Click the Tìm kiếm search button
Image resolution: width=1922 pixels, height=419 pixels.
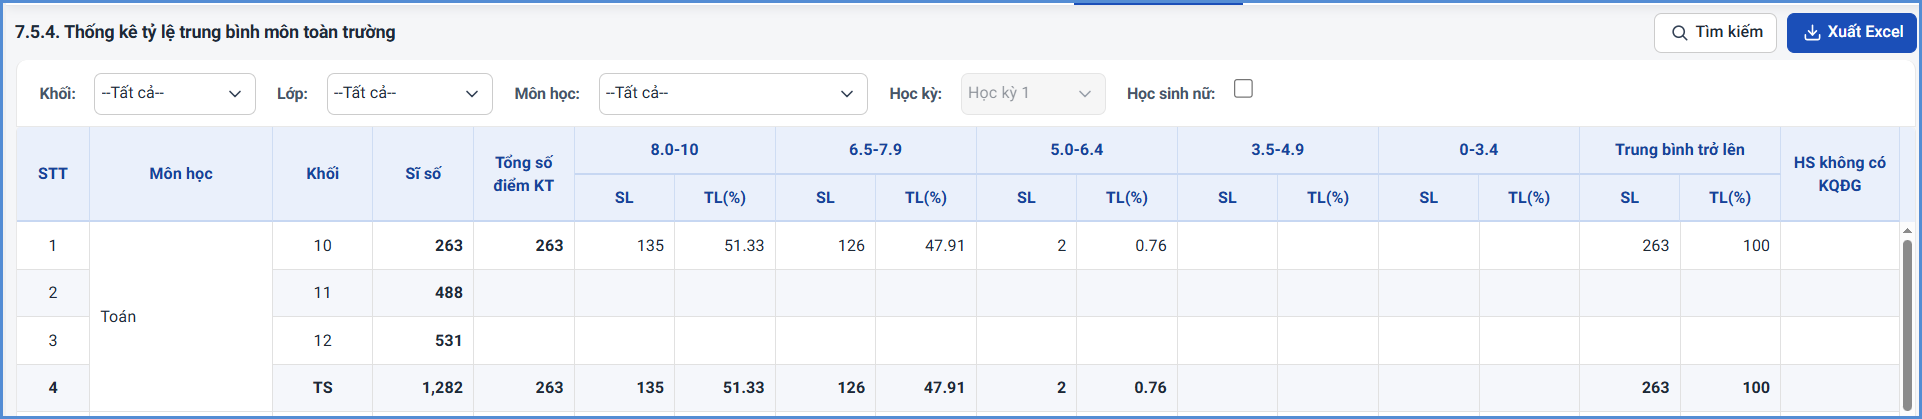1715,32
